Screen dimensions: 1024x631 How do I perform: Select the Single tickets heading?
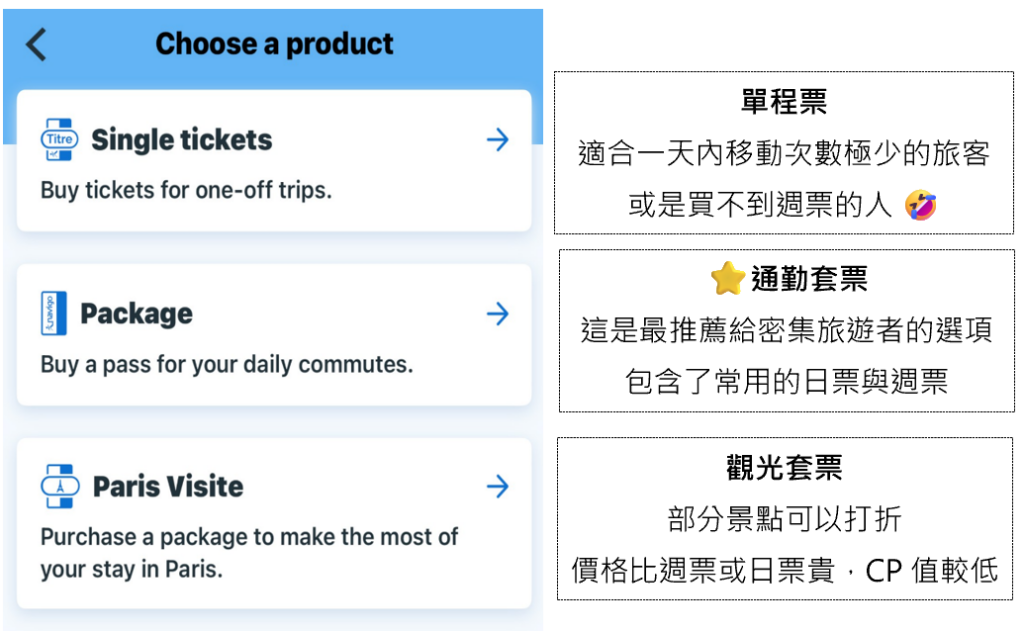(x=181, y=140)
